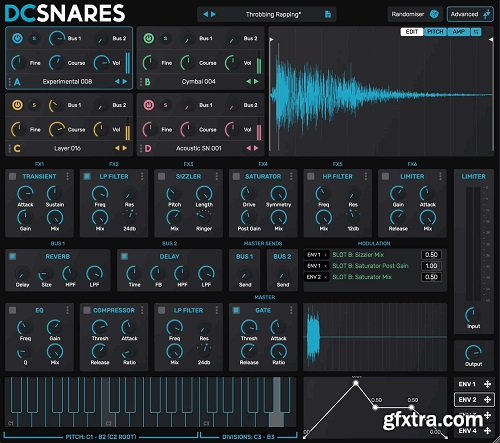Toggle power for sample slot B
Image resolution: width=500 pixels, height=443 pixels.
coord(149,38)
